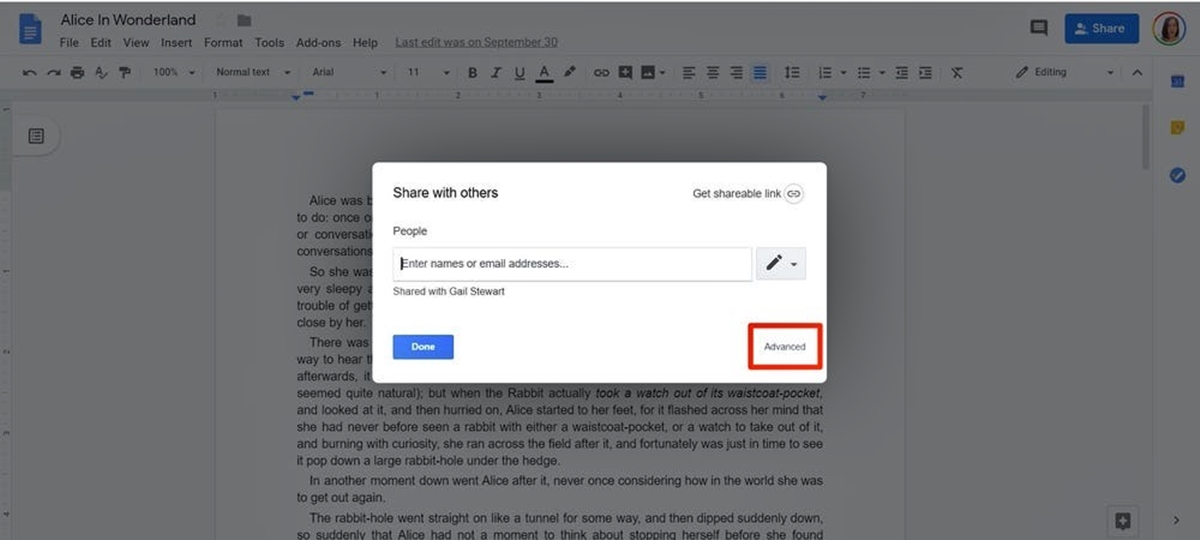The height and width of the screenshot is (540, 1200).
Task: Click the blue Share button
Action: 1101,29
